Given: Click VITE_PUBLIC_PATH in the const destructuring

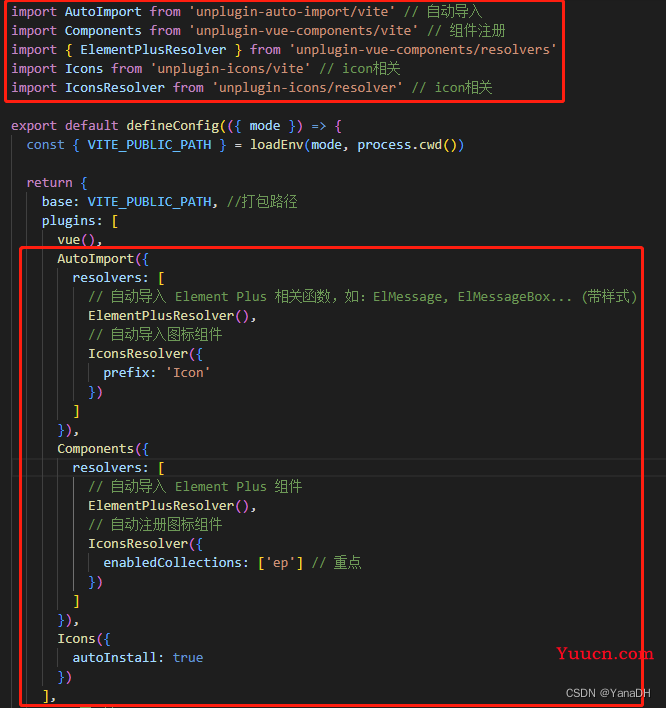Looking at the screenshot, I should point(149,144).
